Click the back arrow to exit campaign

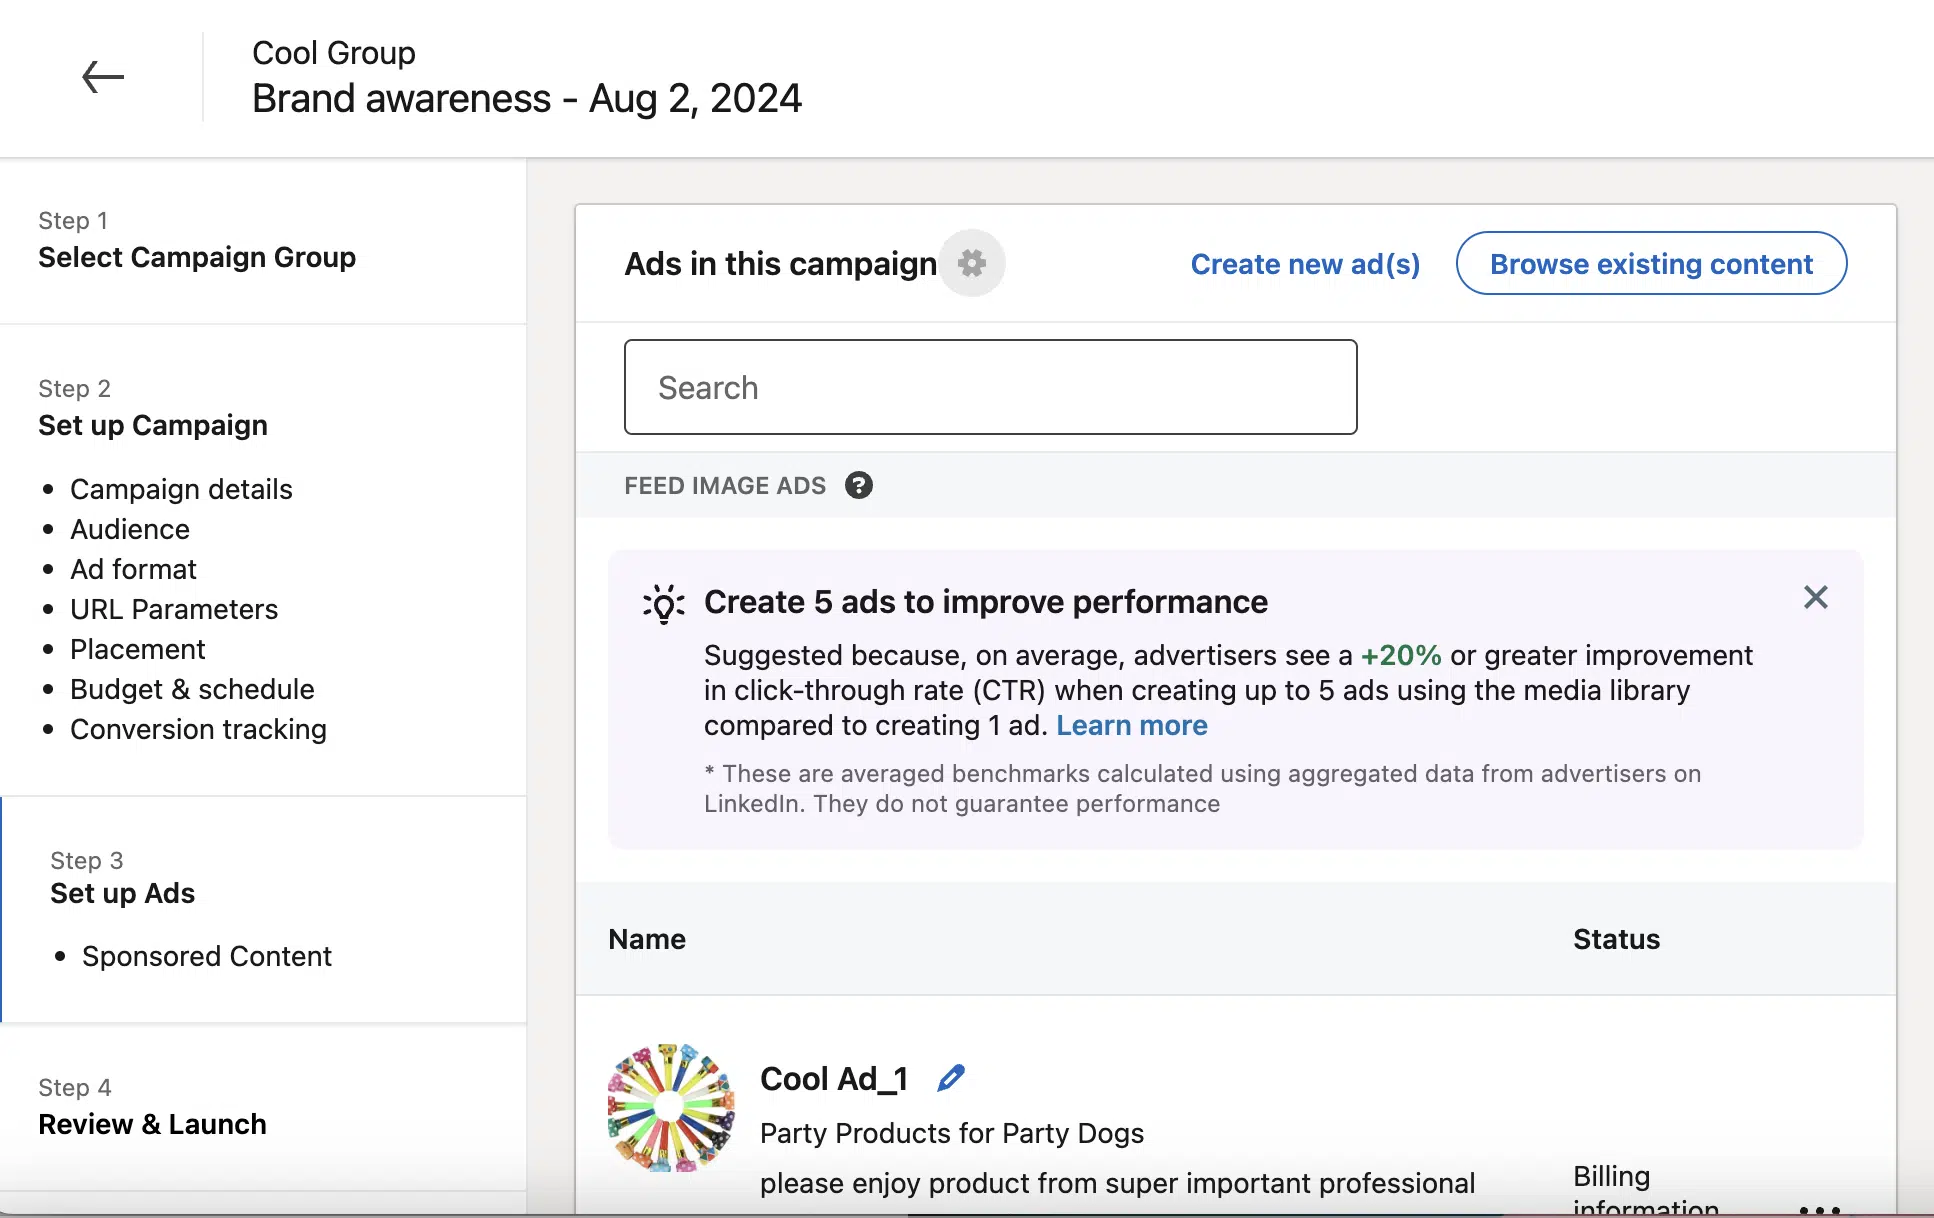point(103,76)
